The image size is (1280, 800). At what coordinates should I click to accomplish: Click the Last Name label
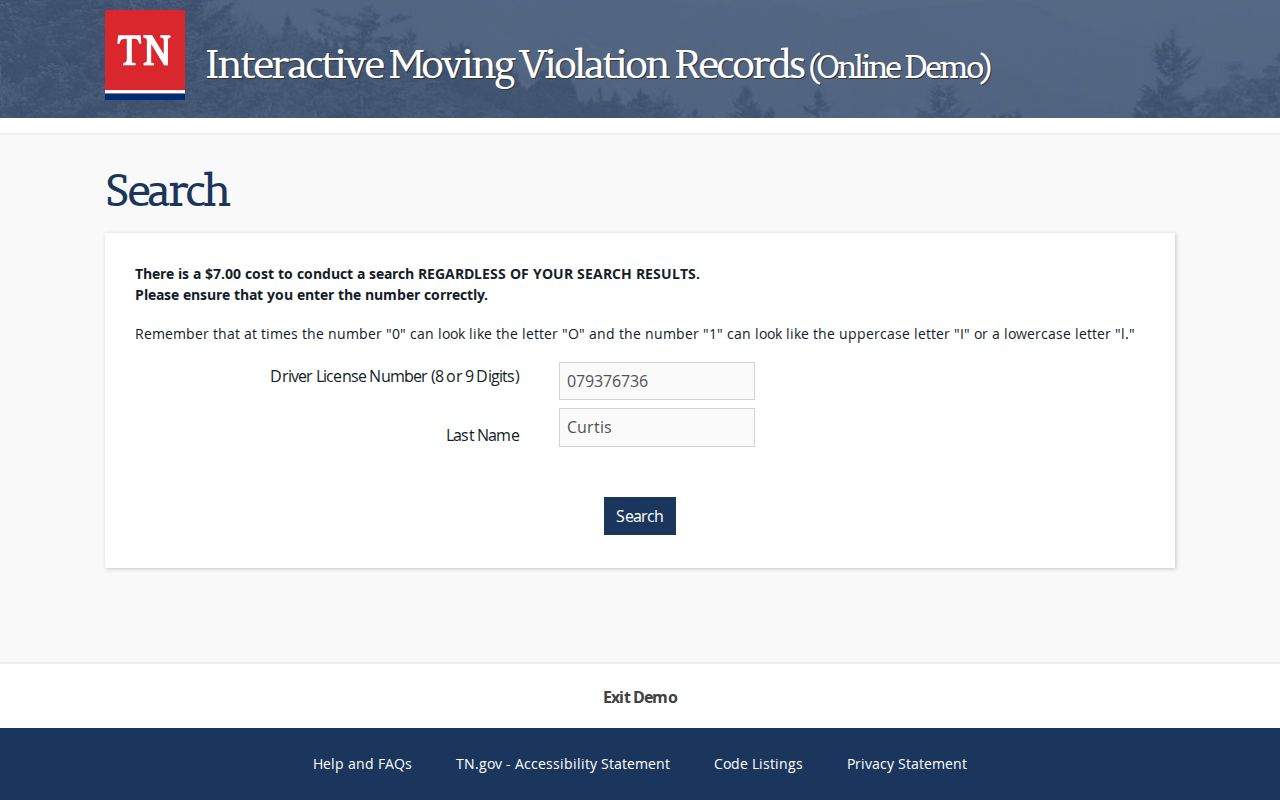pyautogui.click(x=483, y=435)
